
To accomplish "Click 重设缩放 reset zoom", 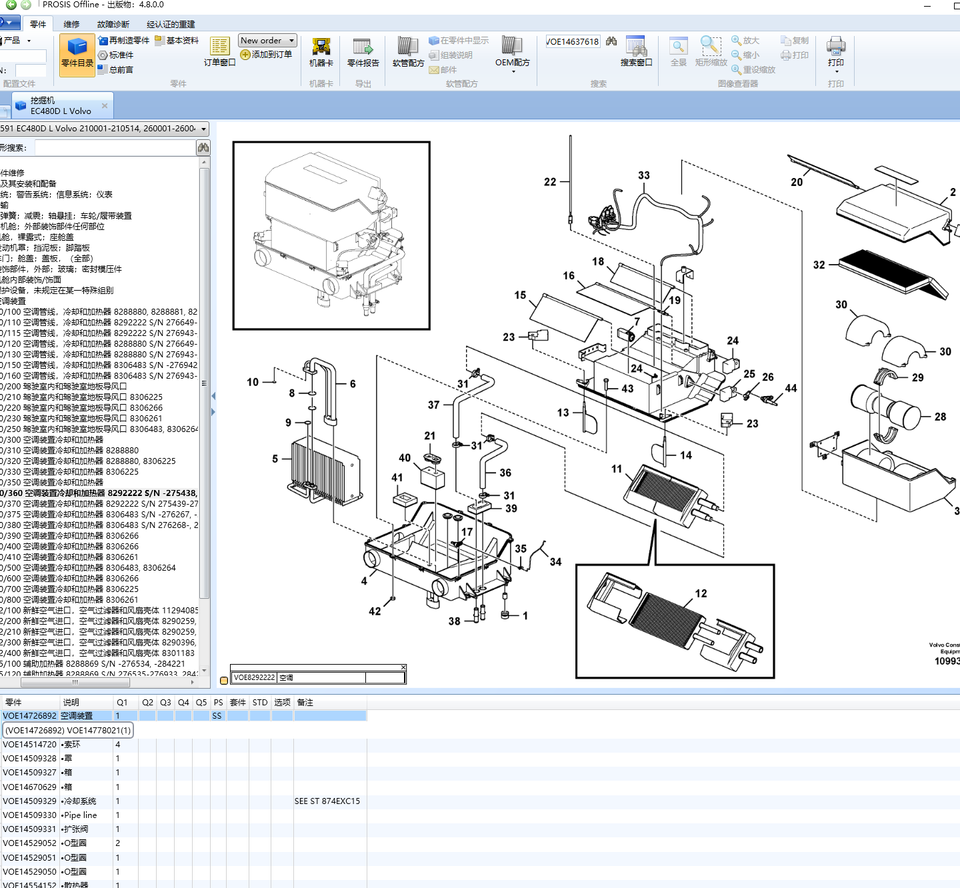I will coord(754,70).
